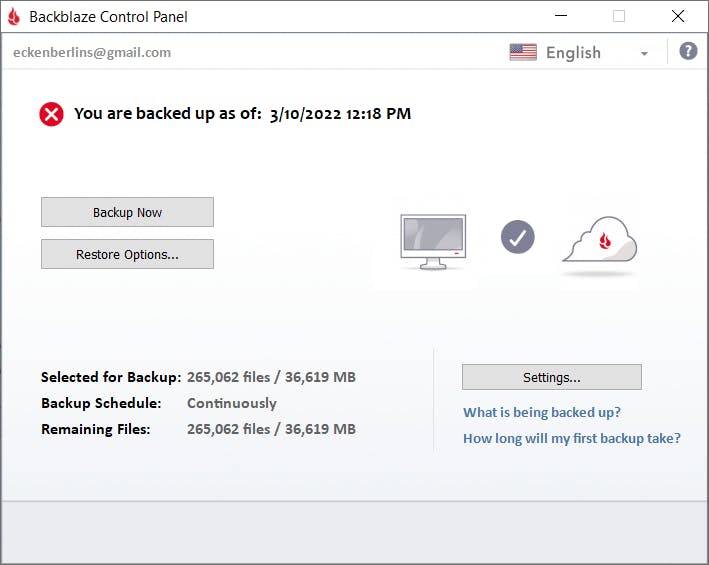Viewport: 709px width, 565px height.
Task: Open Restore Options
Action: click(128, 254)
